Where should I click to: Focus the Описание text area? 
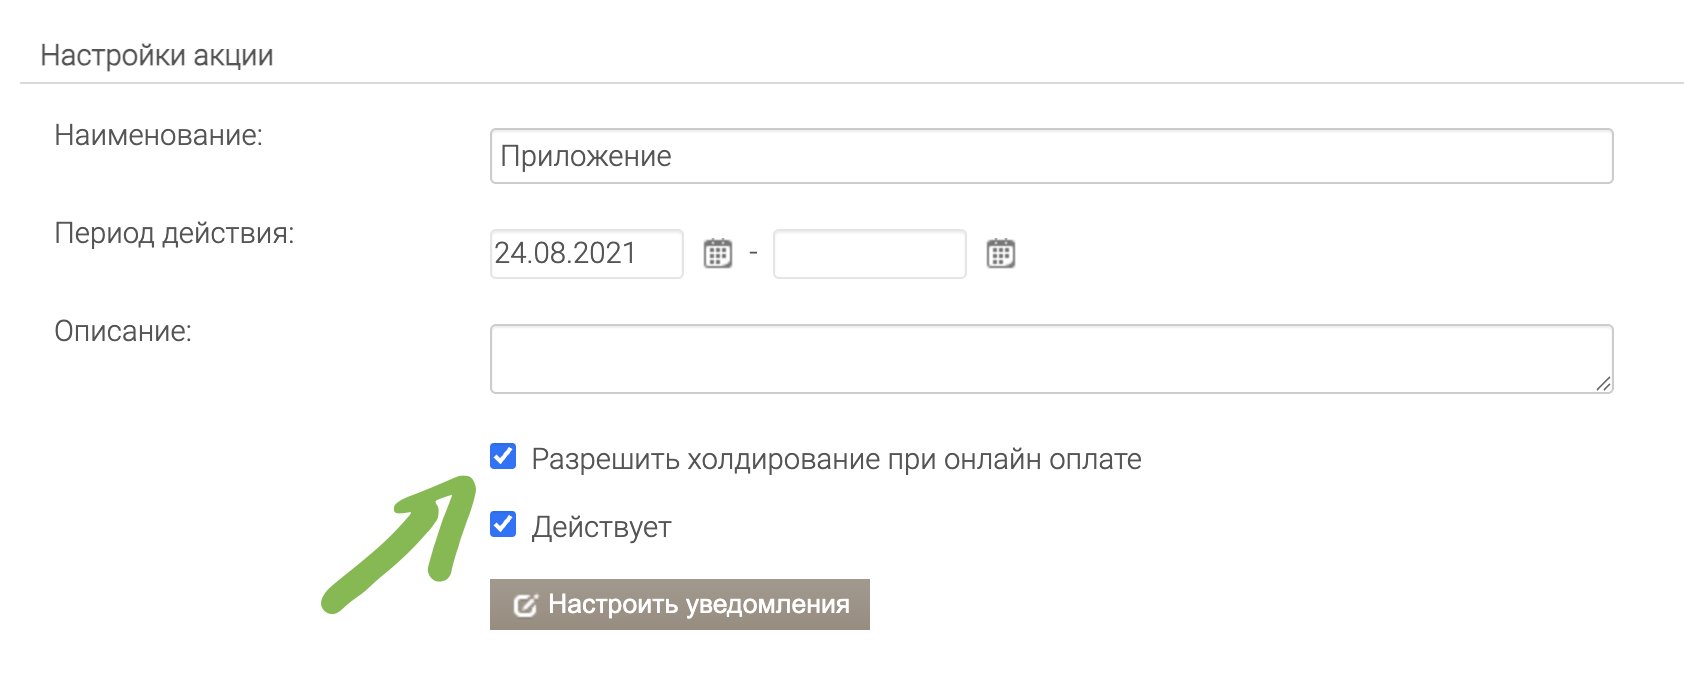click(1050, 359)
